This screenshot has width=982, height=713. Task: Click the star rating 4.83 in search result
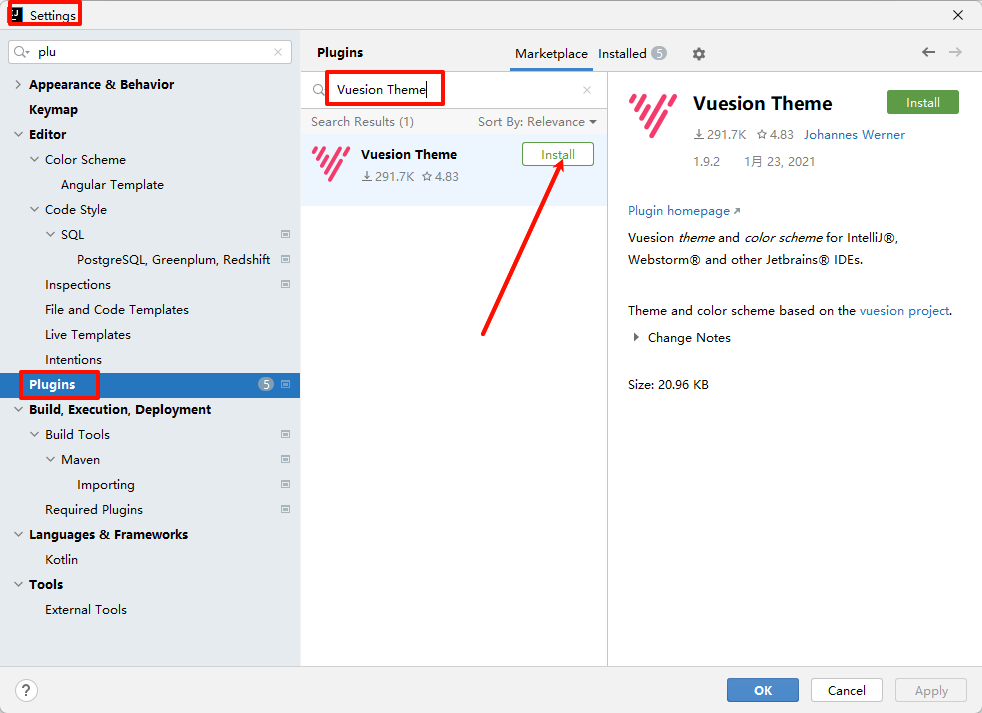440,177
